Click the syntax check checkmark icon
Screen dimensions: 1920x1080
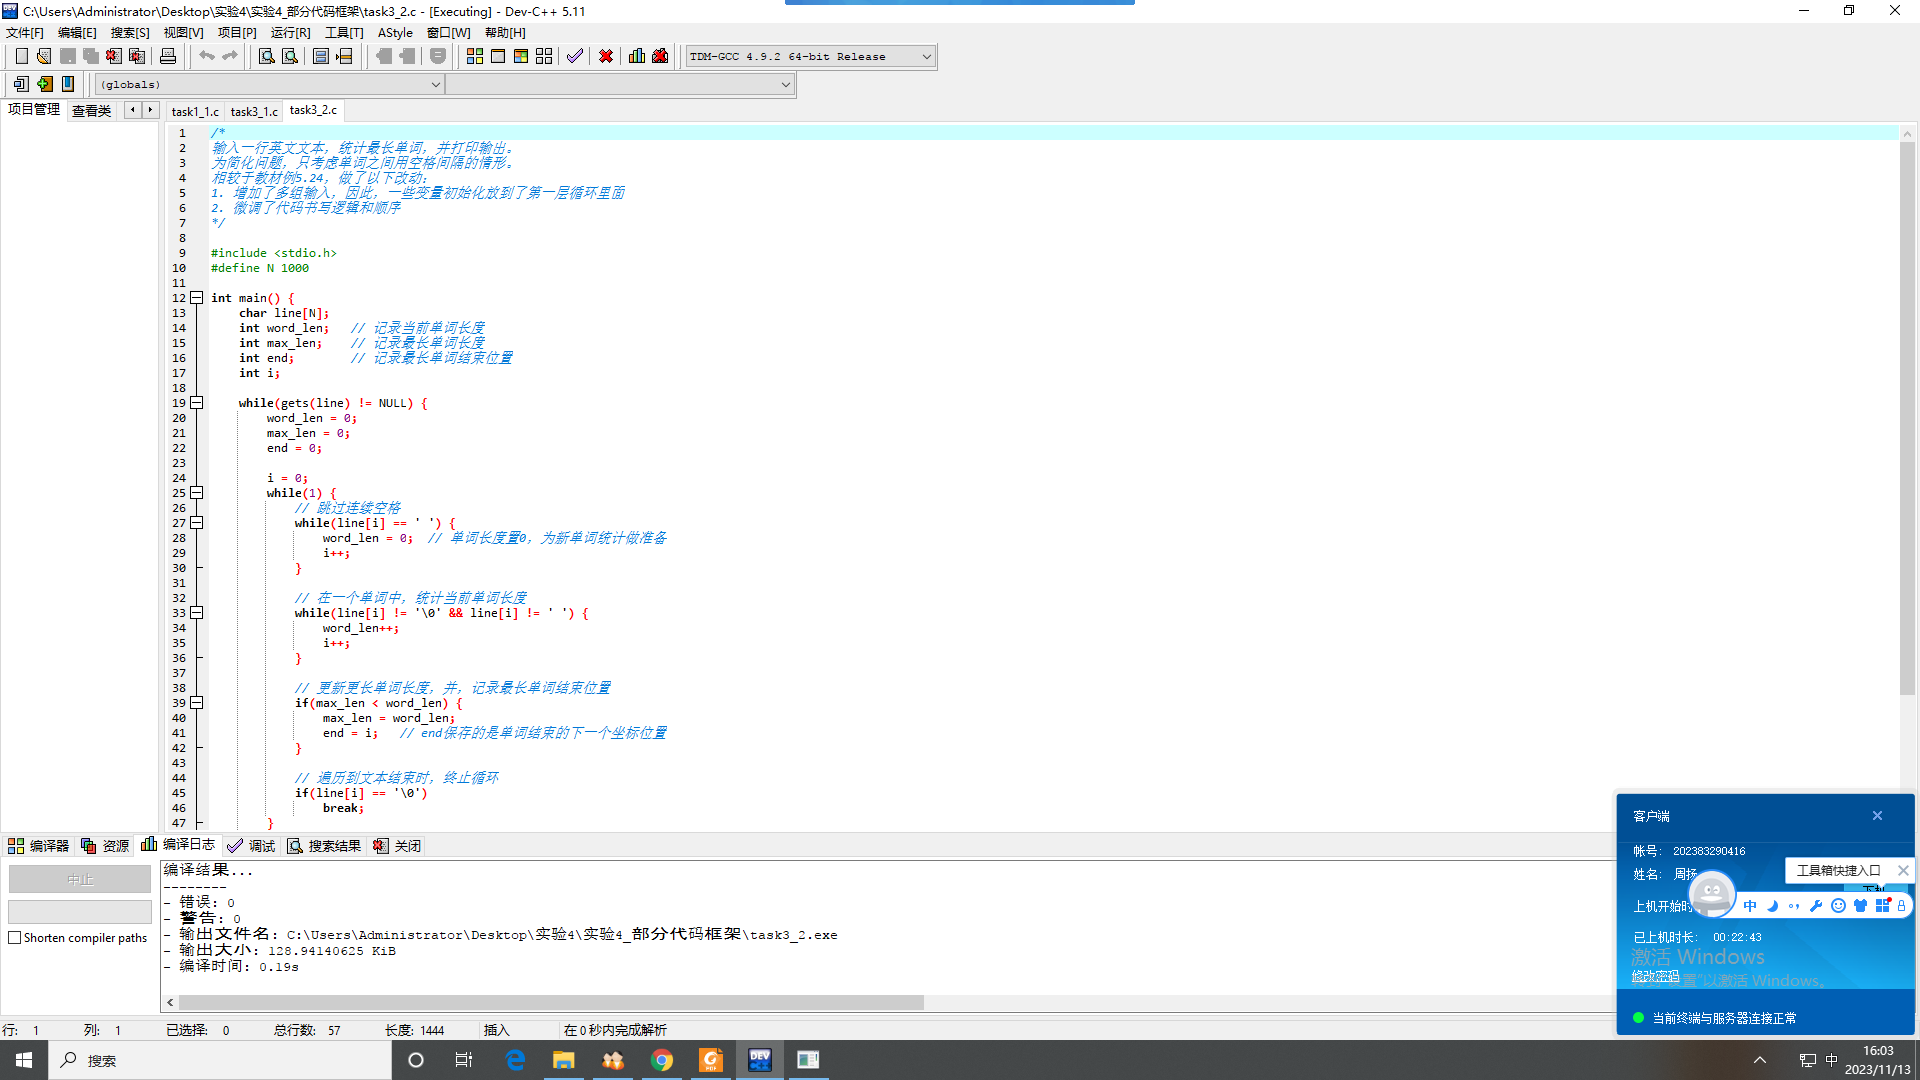tap(574, 56)
